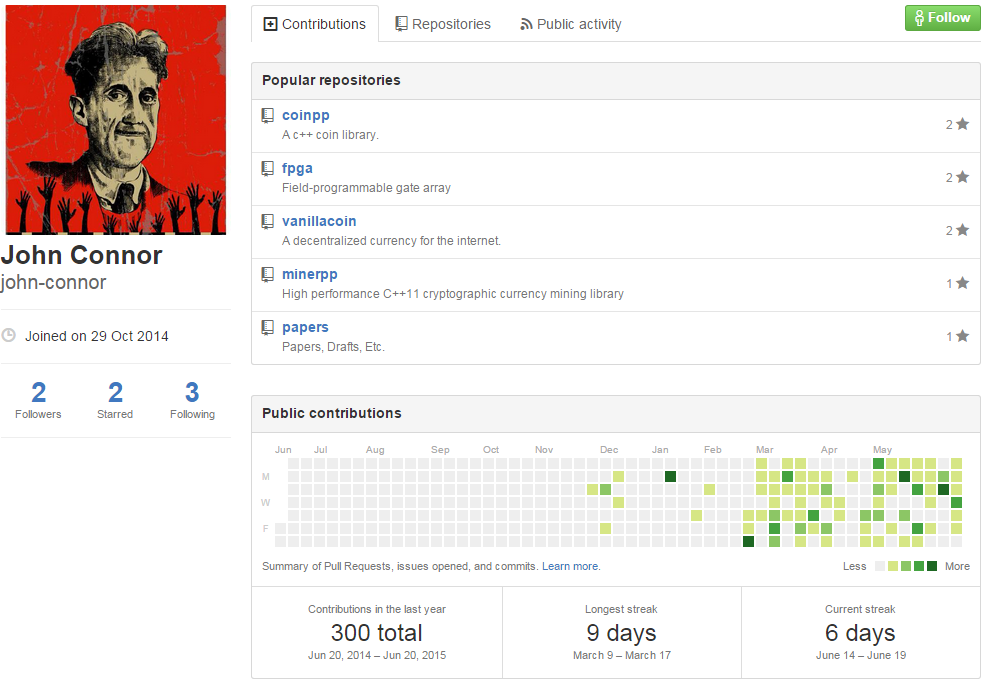Click the Dec month label in calendar

point(609,450)
